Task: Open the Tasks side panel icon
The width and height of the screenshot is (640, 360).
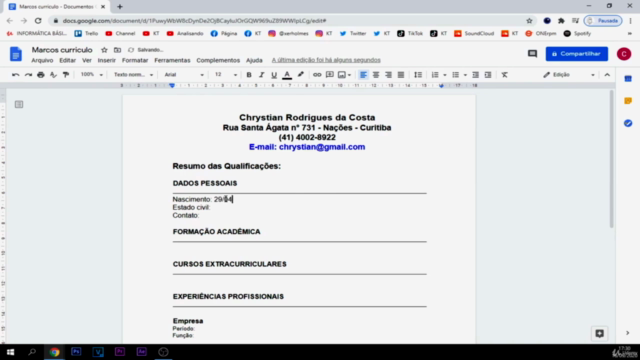Action: click(628, 123)
